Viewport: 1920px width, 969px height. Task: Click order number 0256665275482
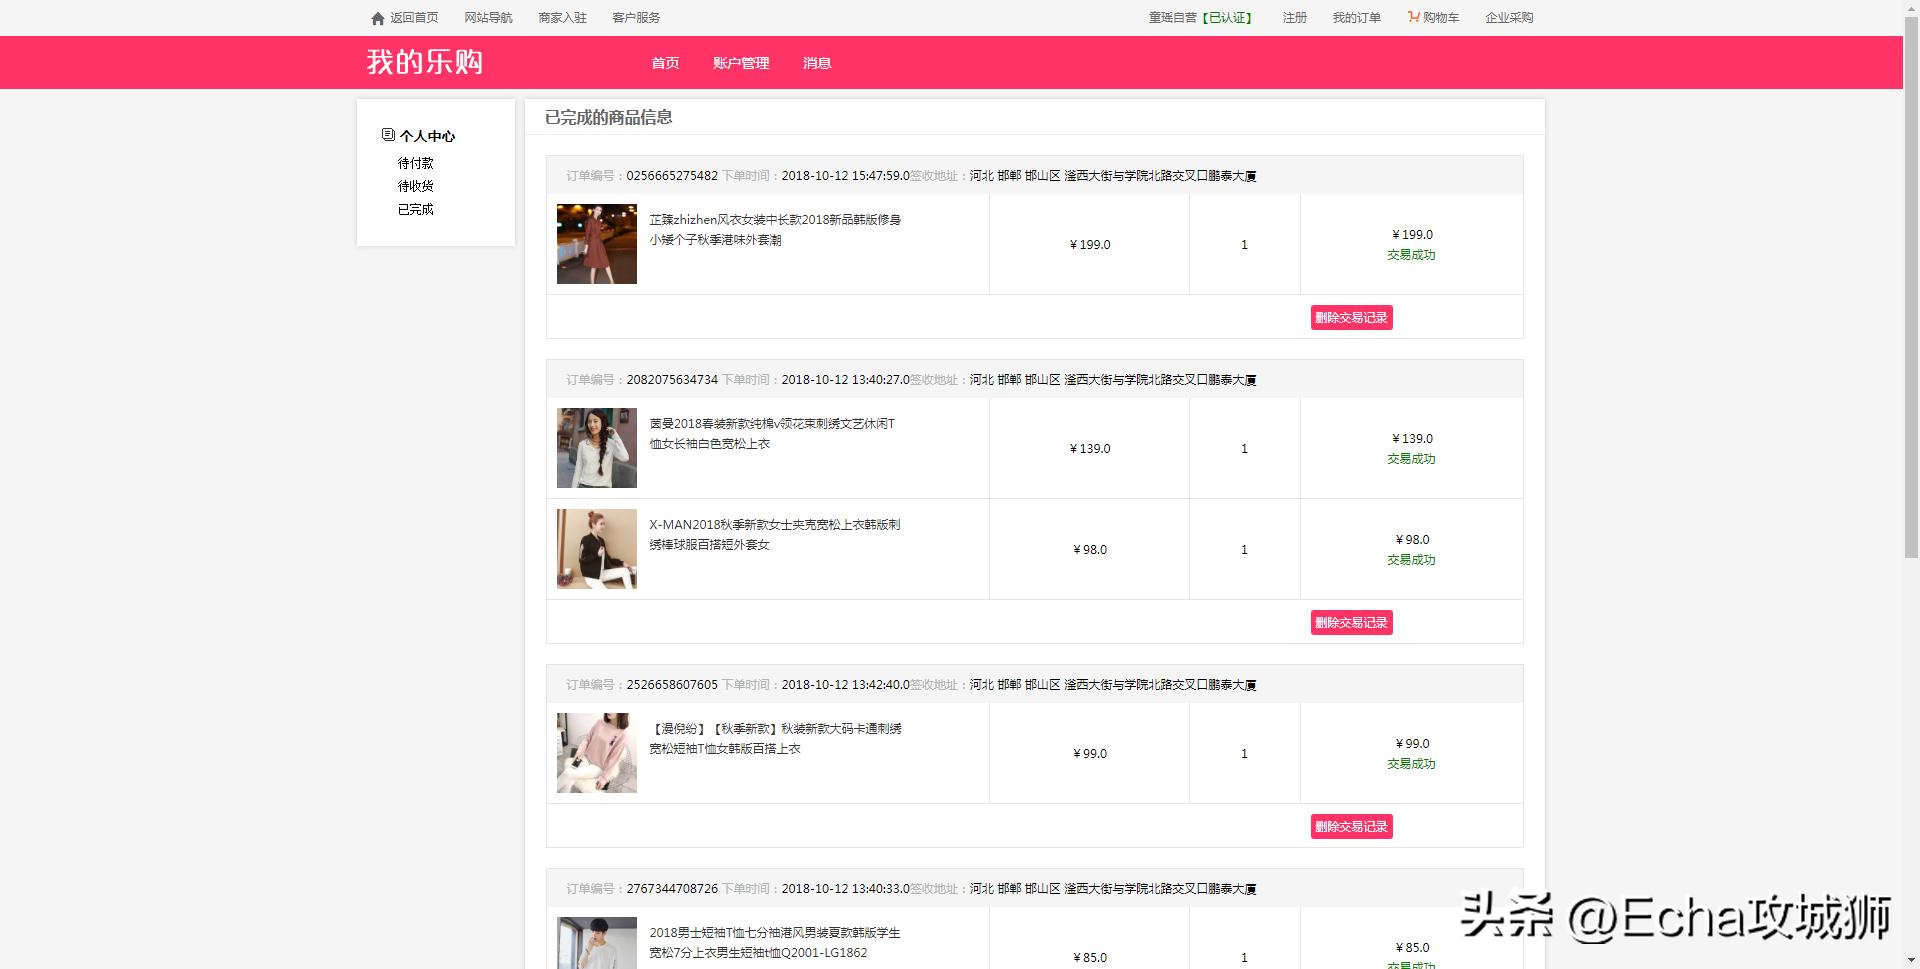(x=672, y=176)
